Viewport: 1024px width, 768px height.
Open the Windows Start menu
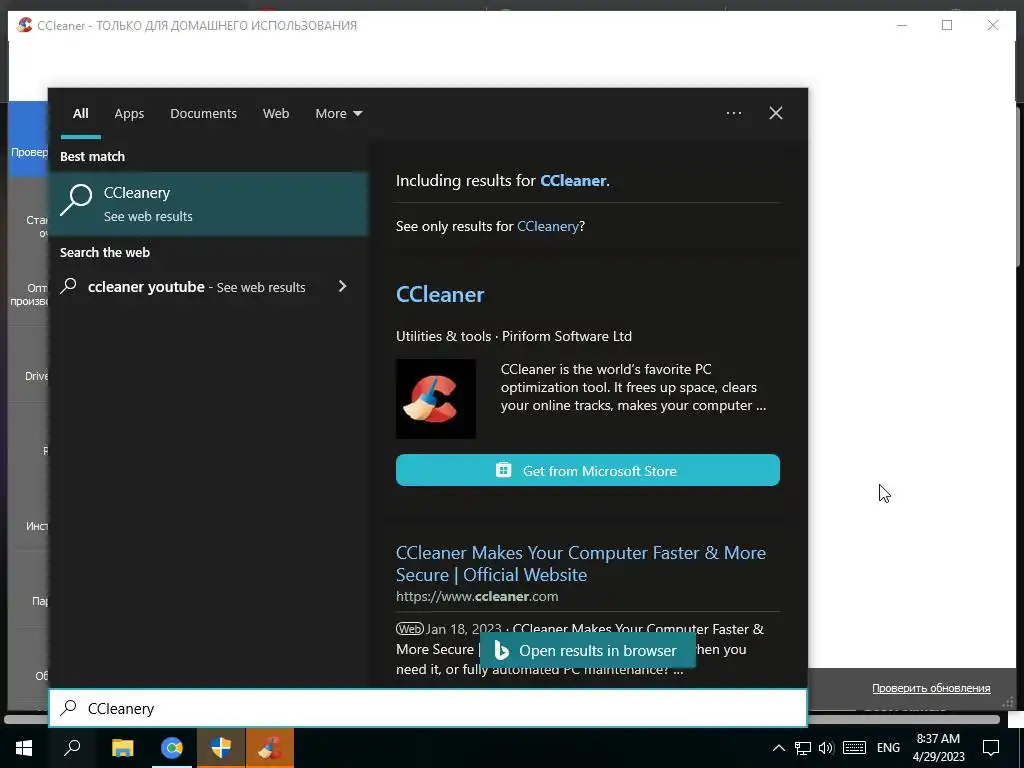(x=24, y=748)
